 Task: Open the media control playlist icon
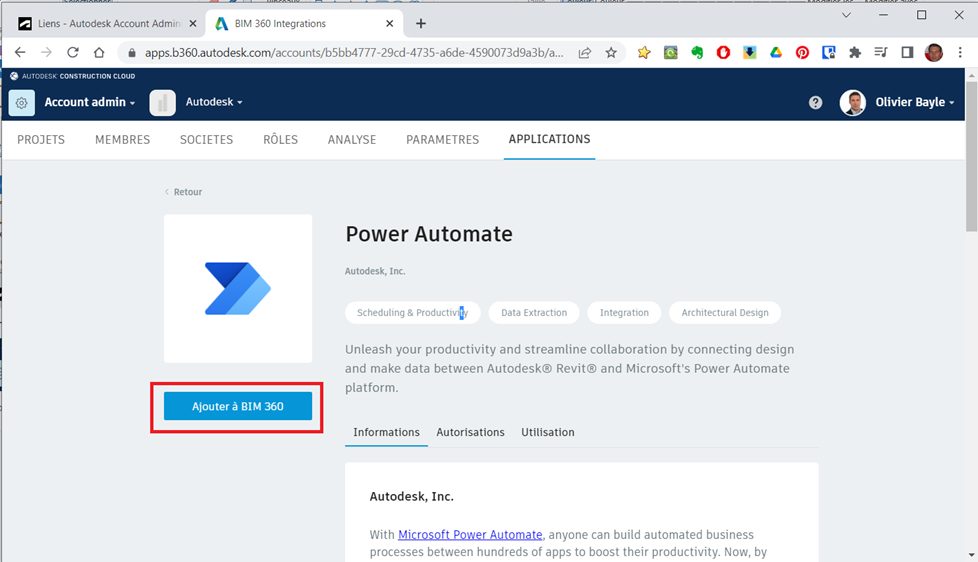click(881, 53)
